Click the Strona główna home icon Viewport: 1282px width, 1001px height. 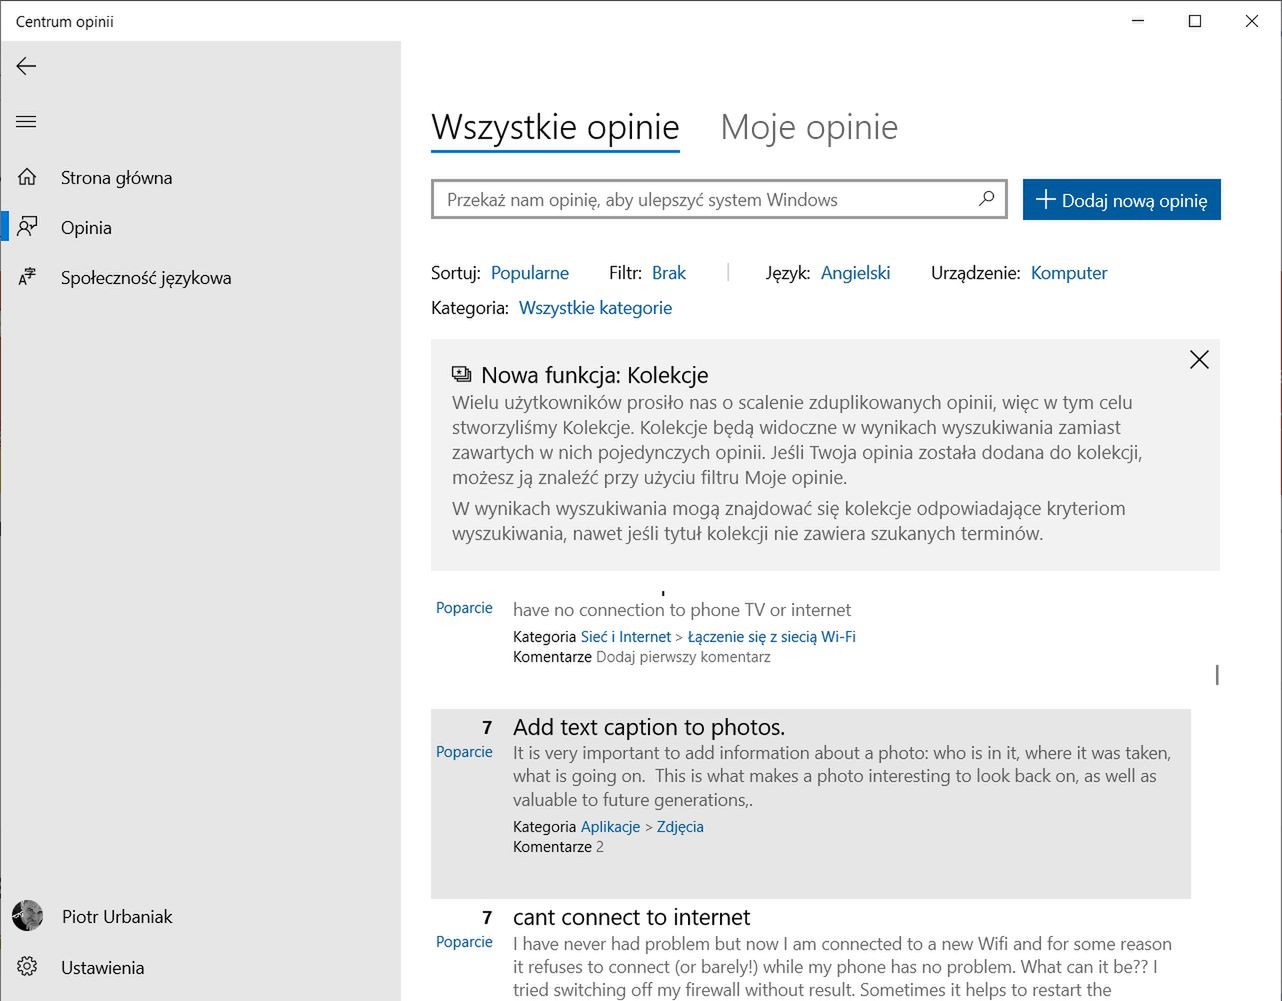pyautogui.click(x=27, y=177)
